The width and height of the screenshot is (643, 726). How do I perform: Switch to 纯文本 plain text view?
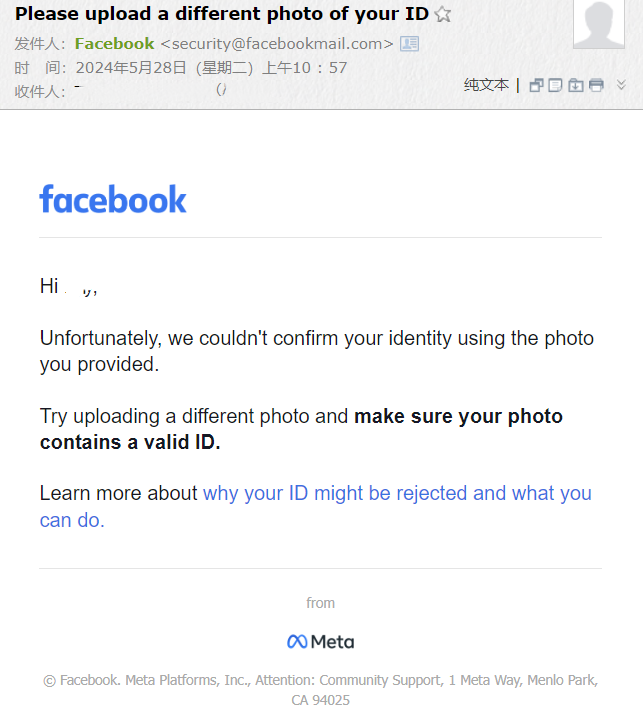(x=486, y=85)
